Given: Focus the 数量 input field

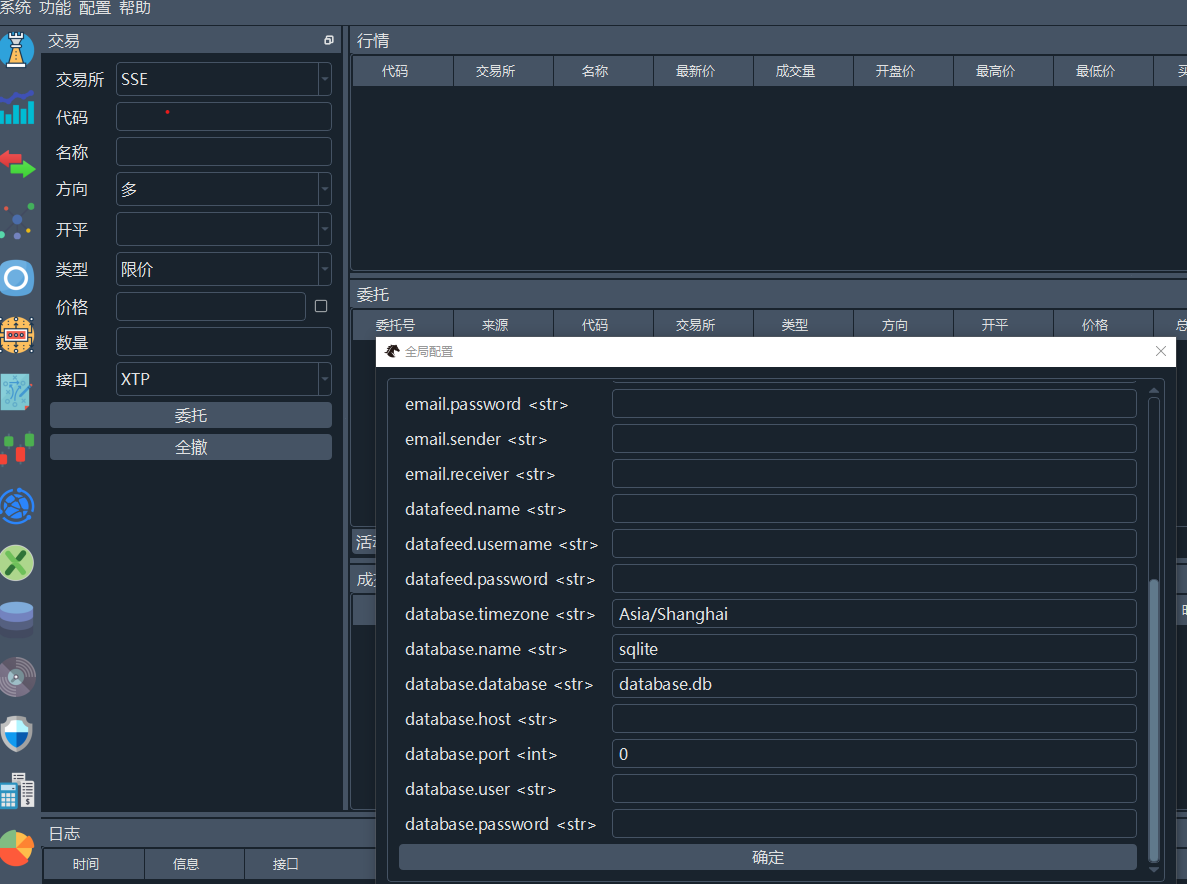Looking at the screenshot, I should coord(223,341).
